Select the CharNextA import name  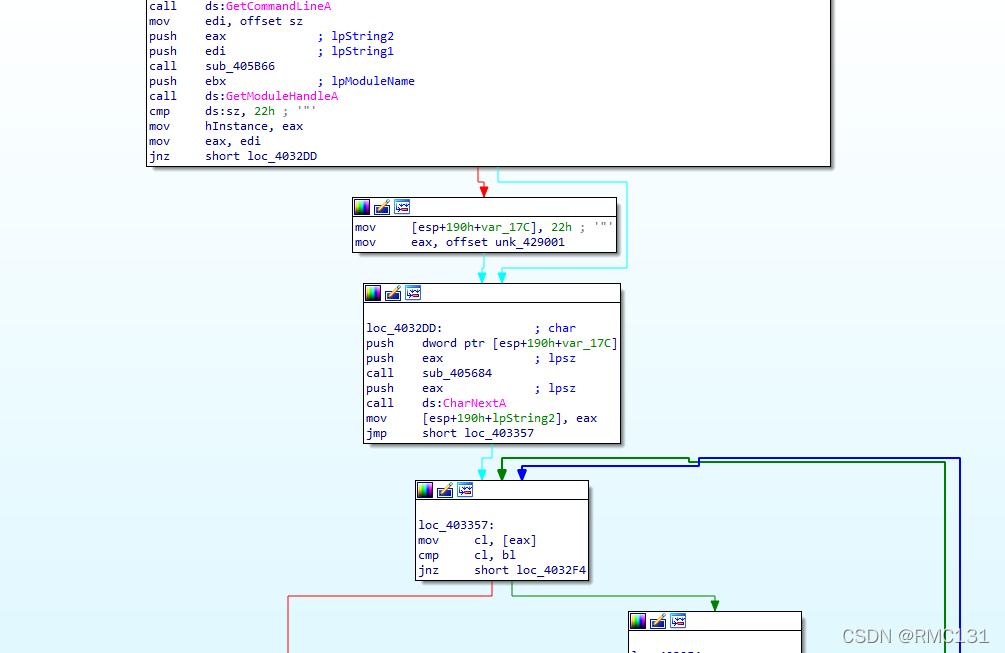click(x=474, y=403)
